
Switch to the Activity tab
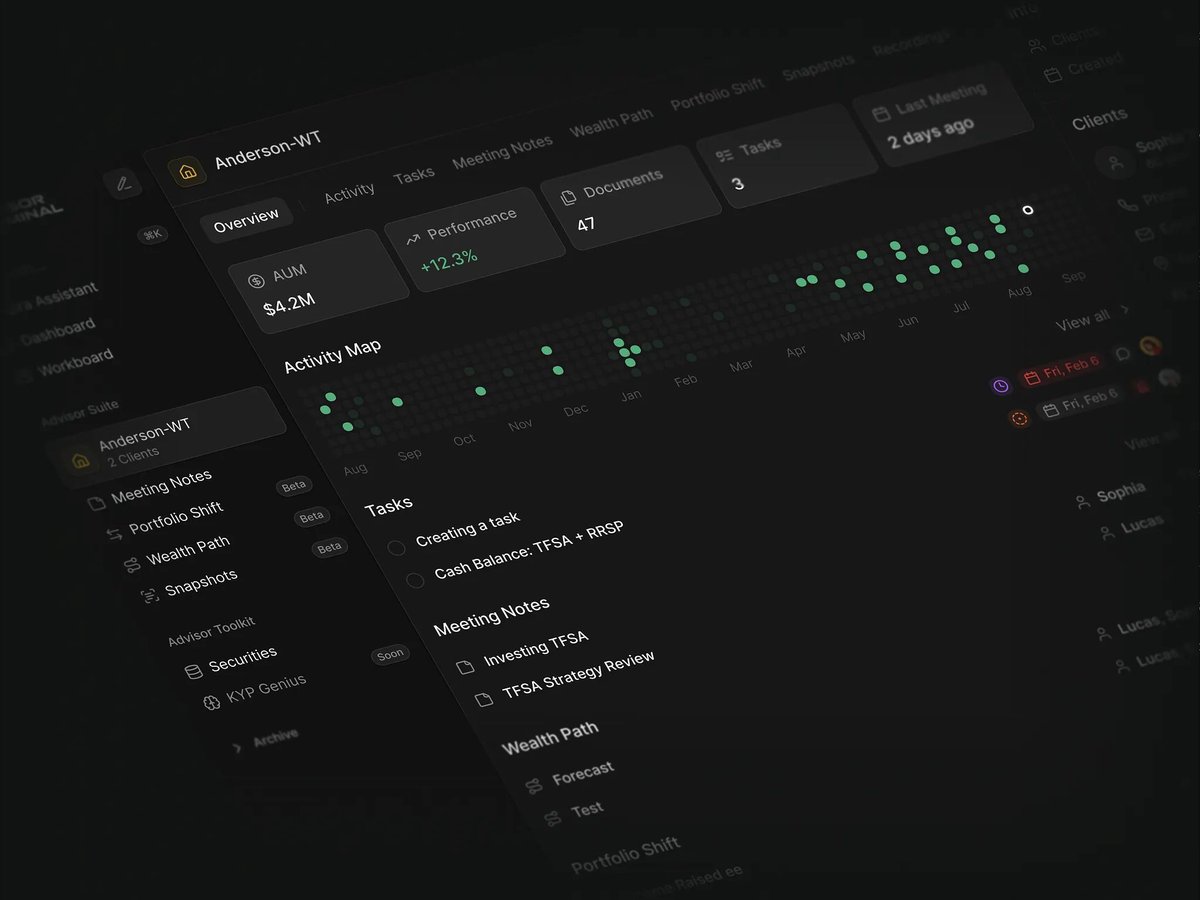[350, 191]
